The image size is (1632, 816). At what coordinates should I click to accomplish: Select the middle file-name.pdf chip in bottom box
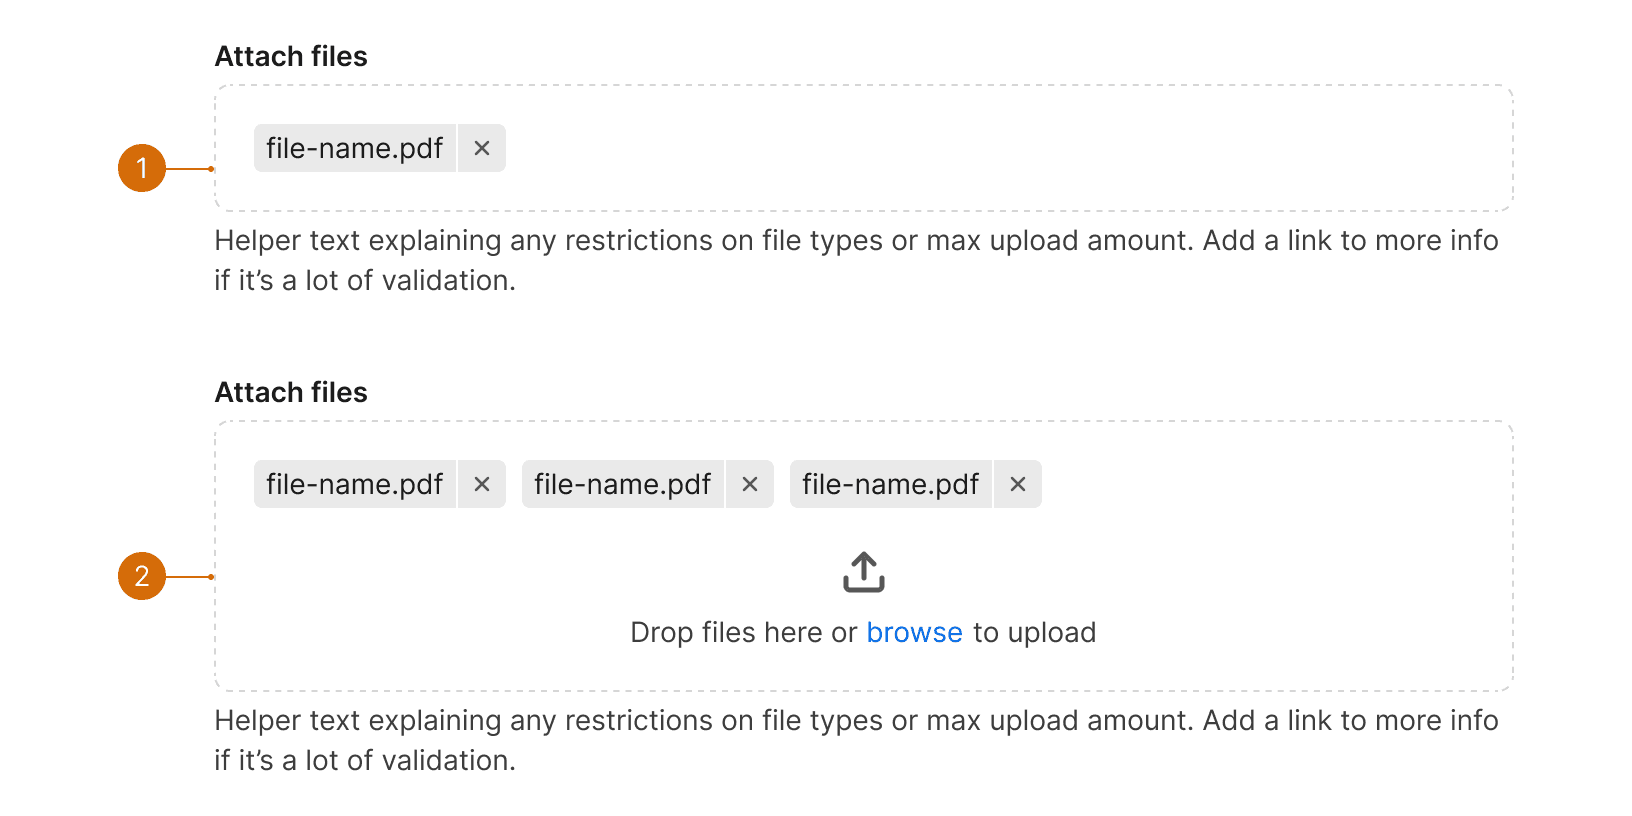tap(623, 484)
